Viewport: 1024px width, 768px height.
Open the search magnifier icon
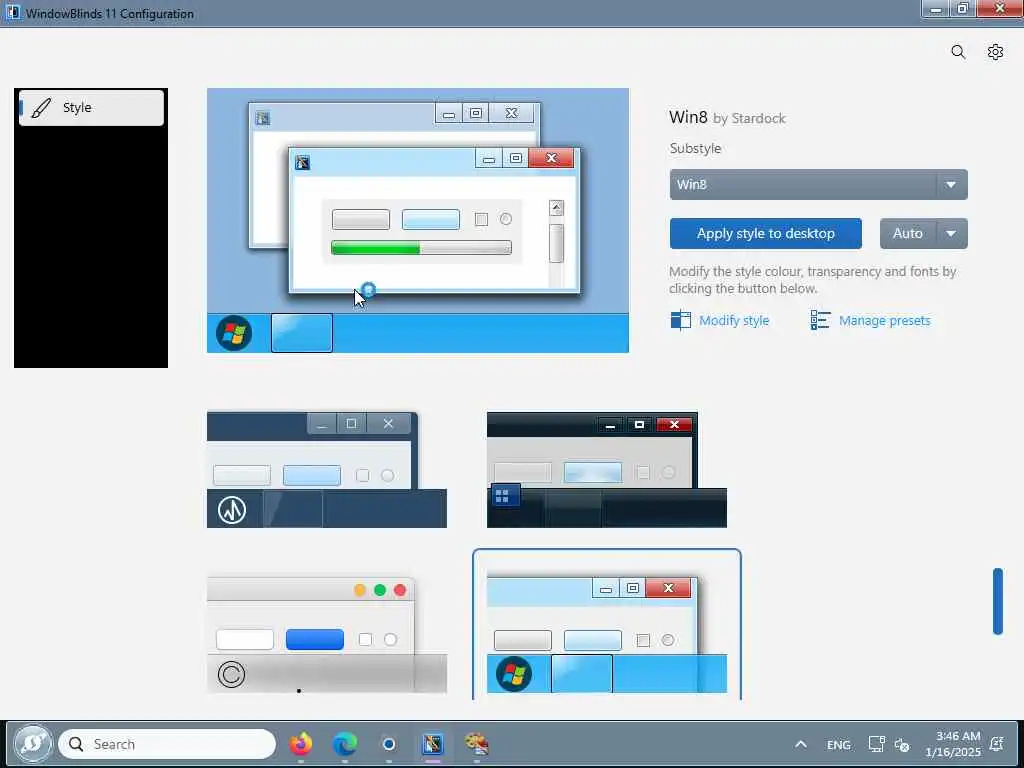coord(958,52)
